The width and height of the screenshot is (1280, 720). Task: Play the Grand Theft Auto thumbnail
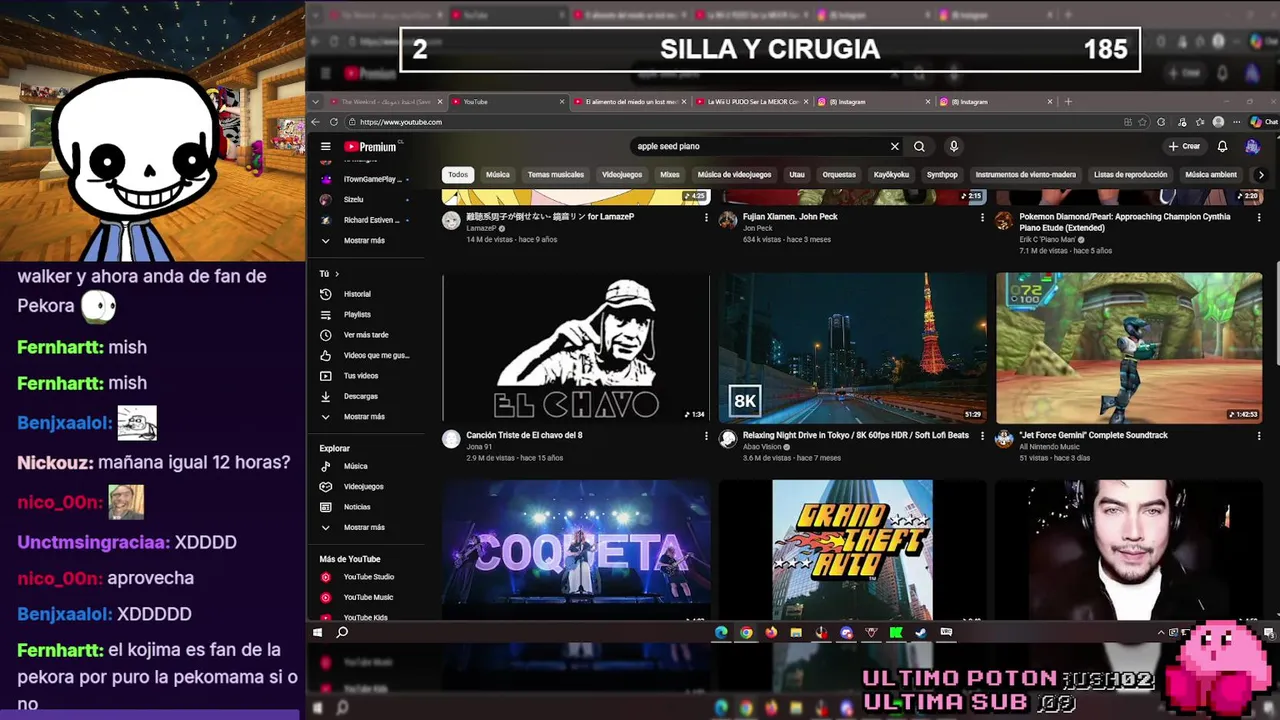click(853, 550)
